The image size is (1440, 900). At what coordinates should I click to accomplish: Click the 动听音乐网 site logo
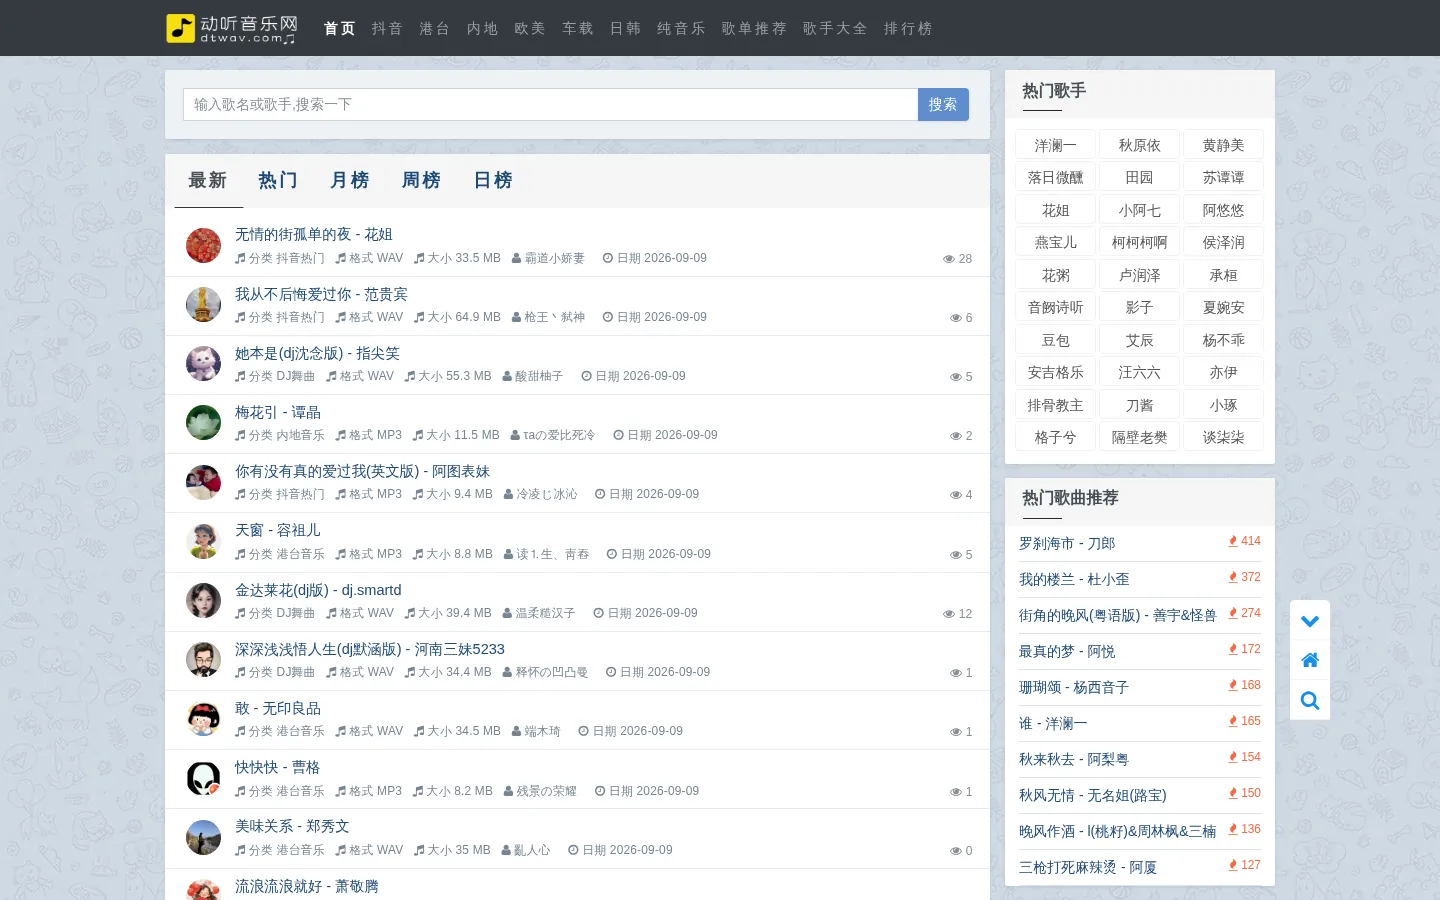232,28
